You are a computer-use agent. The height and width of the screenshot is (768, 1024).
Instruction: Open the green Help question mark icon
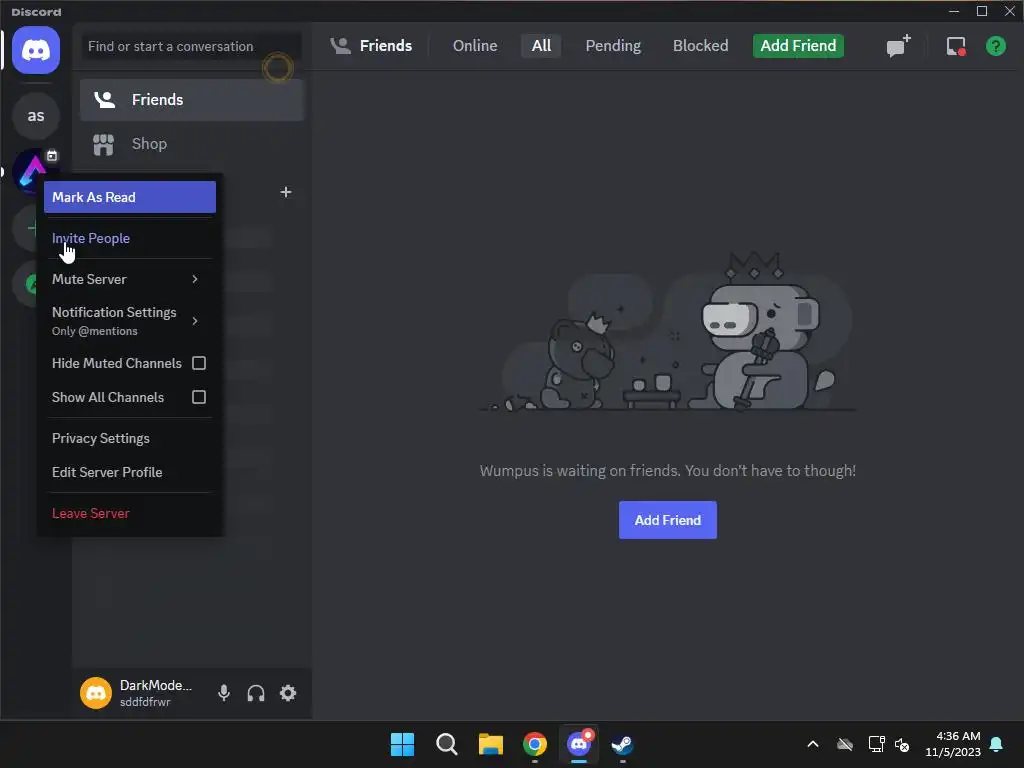[995, 46]
